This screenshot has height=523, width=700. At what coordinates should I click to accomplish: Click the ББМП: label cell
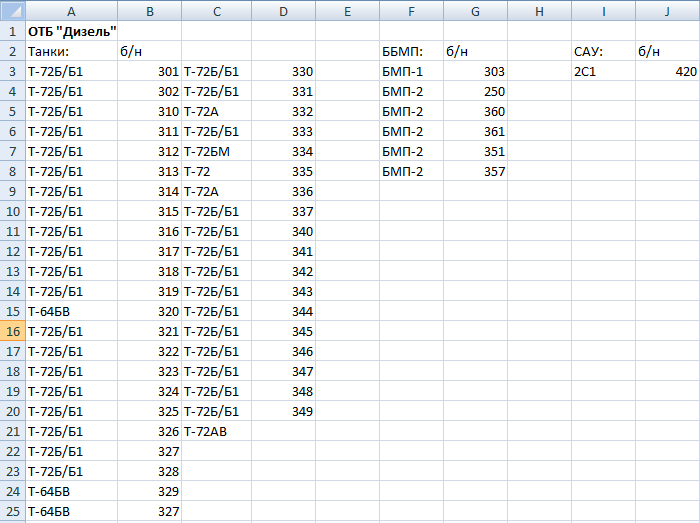412,51
